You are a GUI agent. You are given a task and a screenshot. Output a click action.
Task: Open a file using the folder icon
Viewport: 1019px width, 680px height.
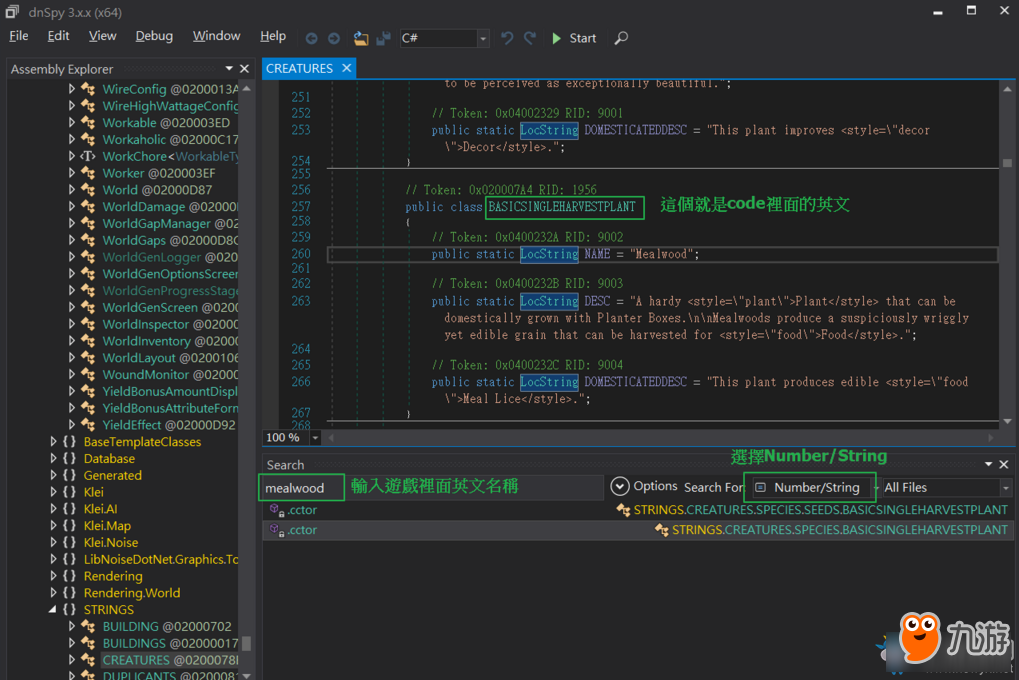pyautogui.click(x=361, y=38)
